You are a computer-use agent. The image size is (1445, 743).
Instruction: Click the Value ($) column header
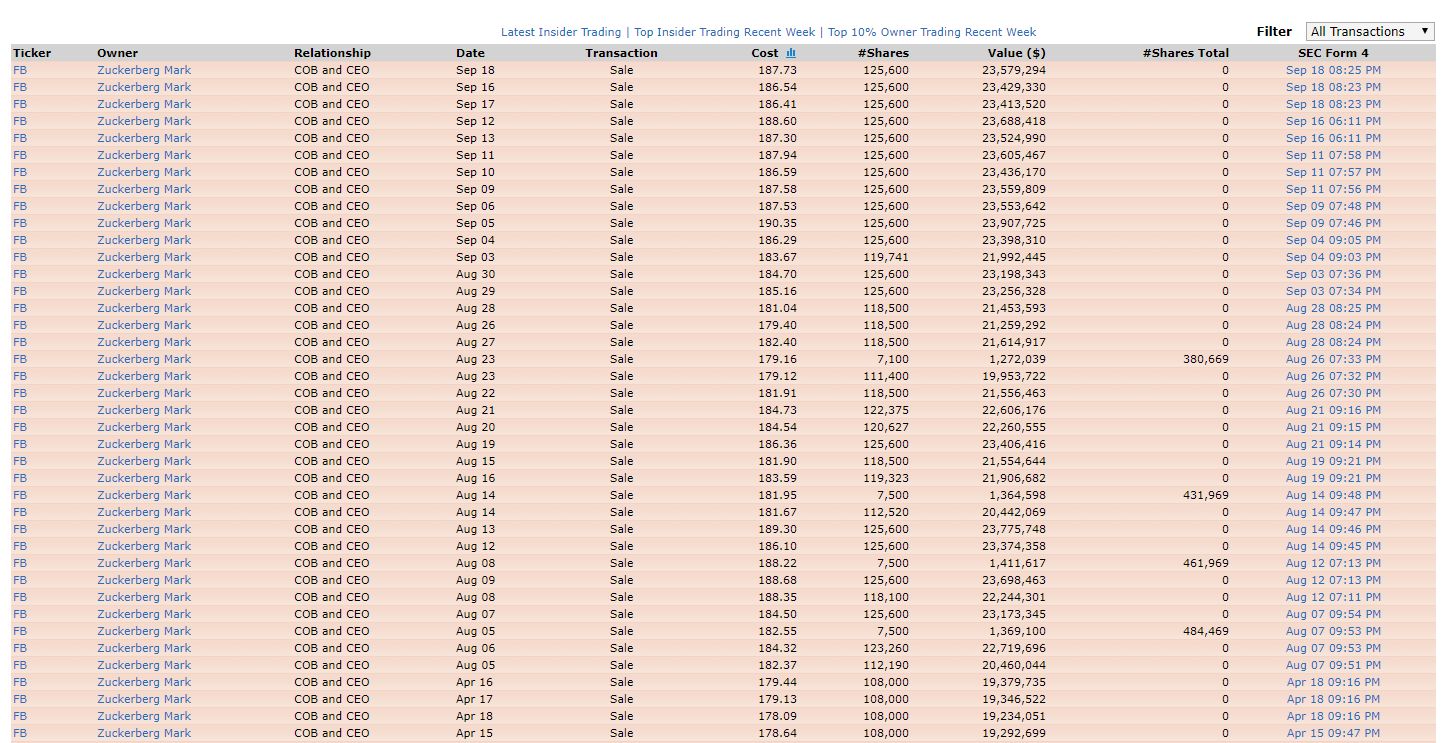click(x=1016, y=53)
